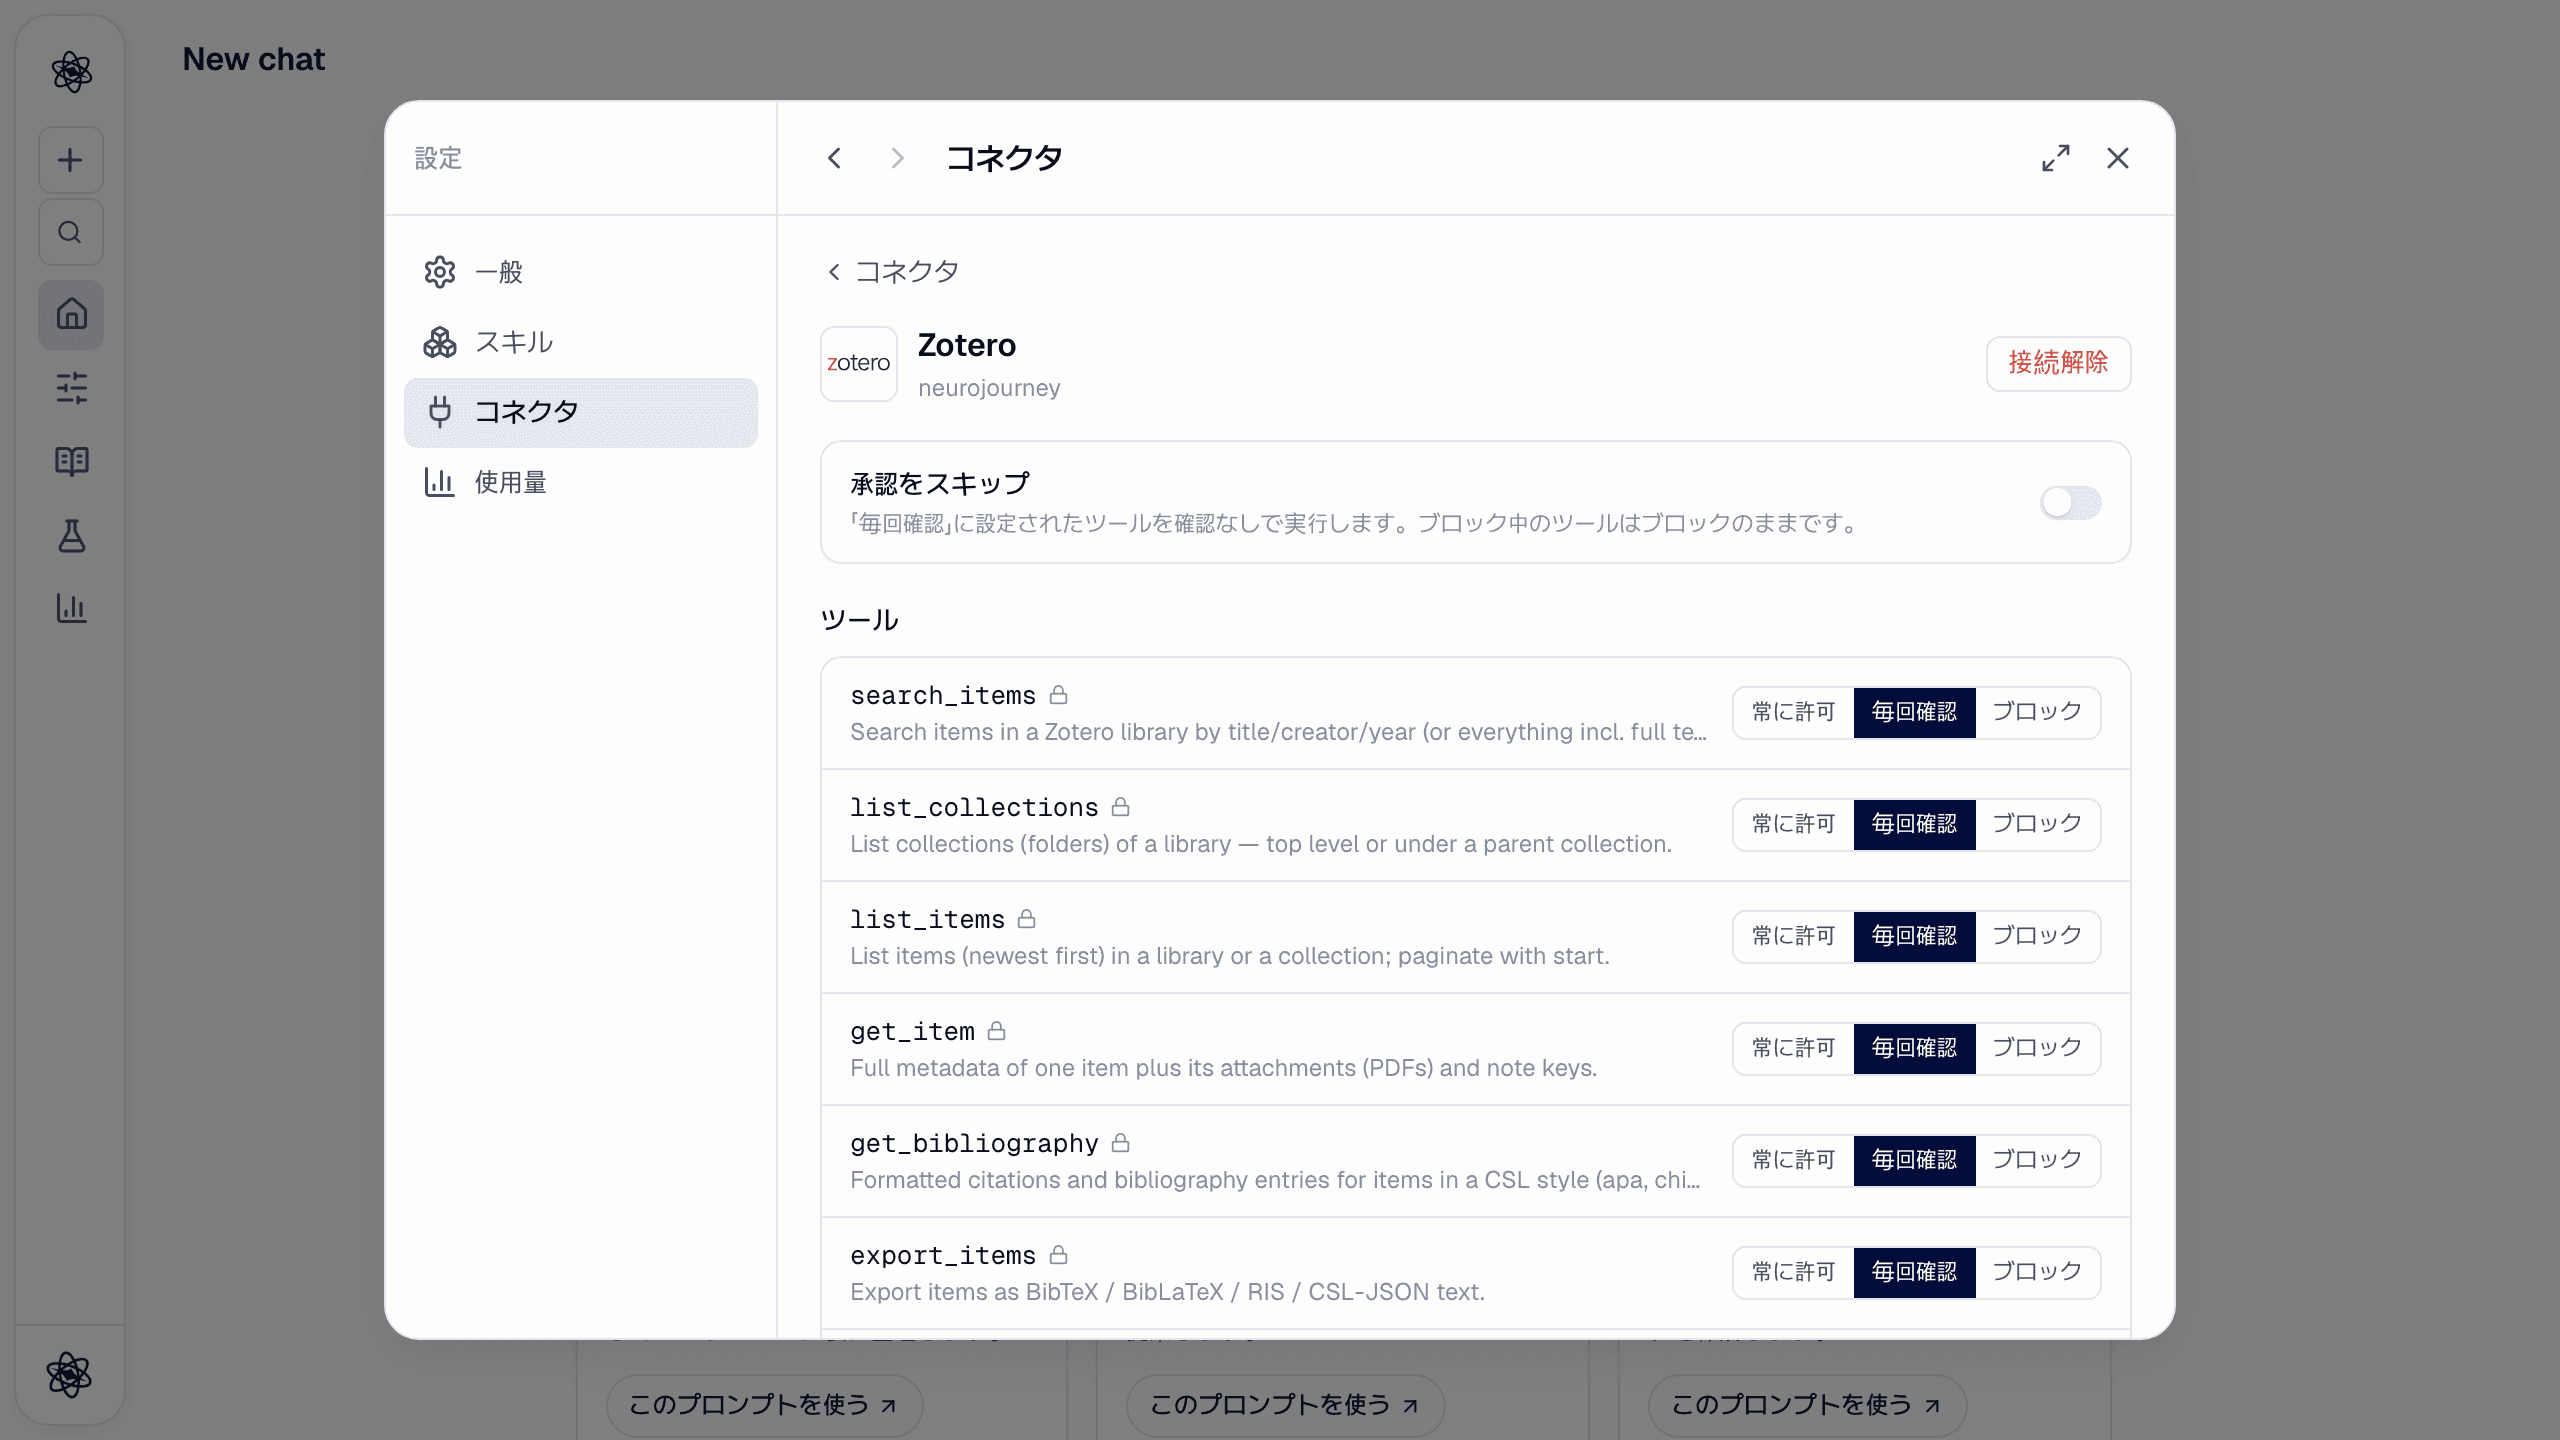2560x1440 pixels.
Task: Click the 接続解除 disconnect button
Action: point(2058,363)
